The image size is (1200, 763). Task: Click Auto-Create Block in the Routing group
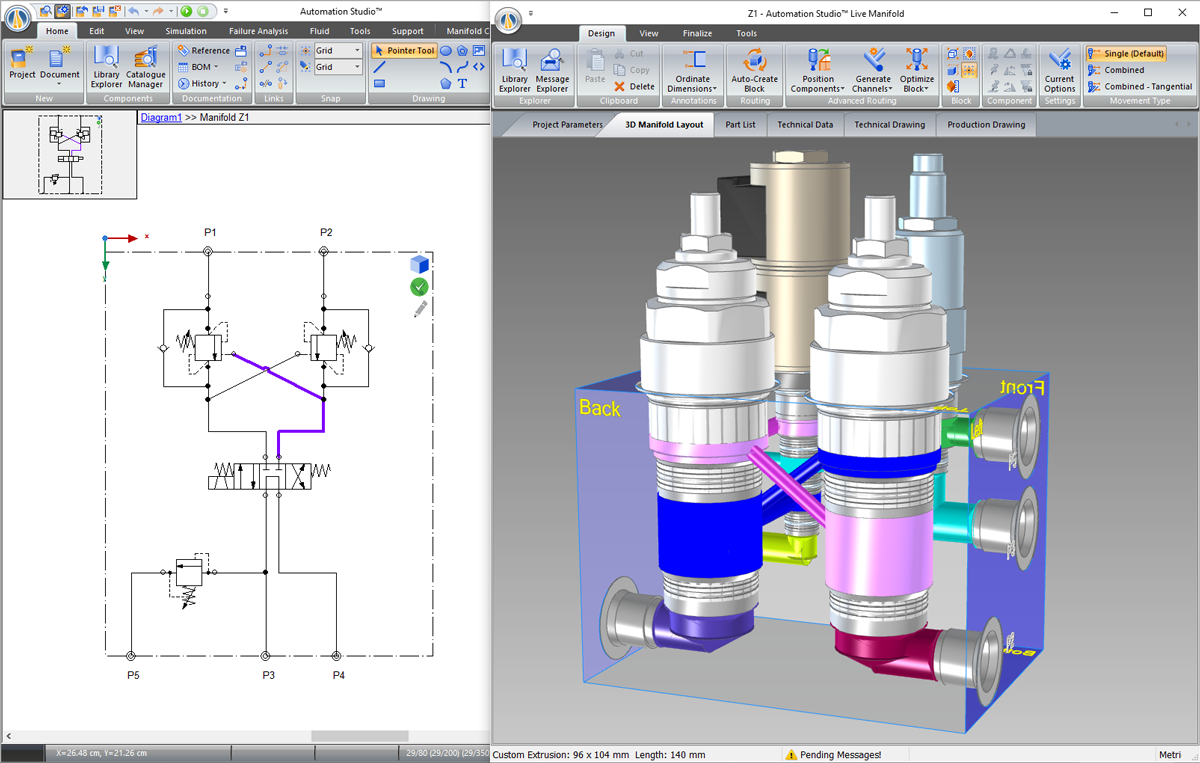[x=755, y=70]
